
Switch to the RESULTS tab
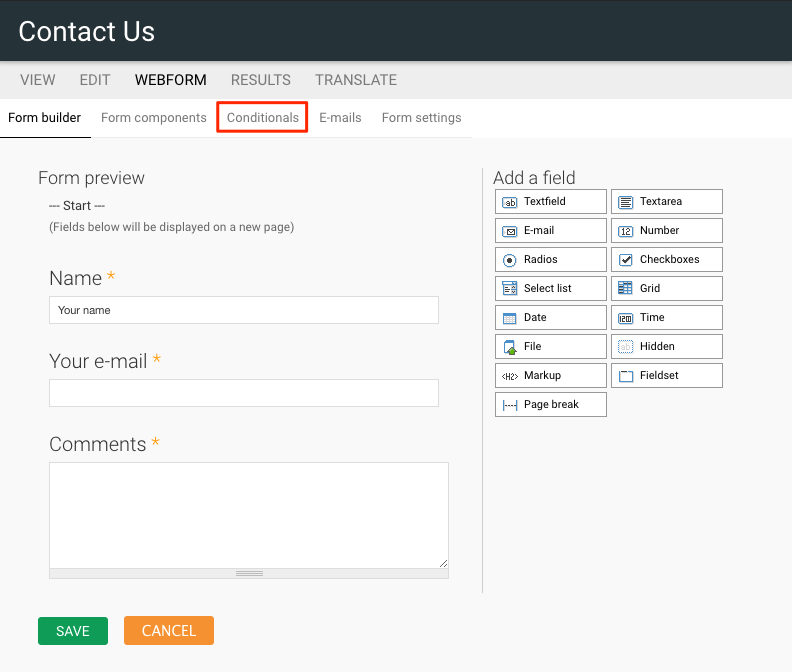(260, 80)
